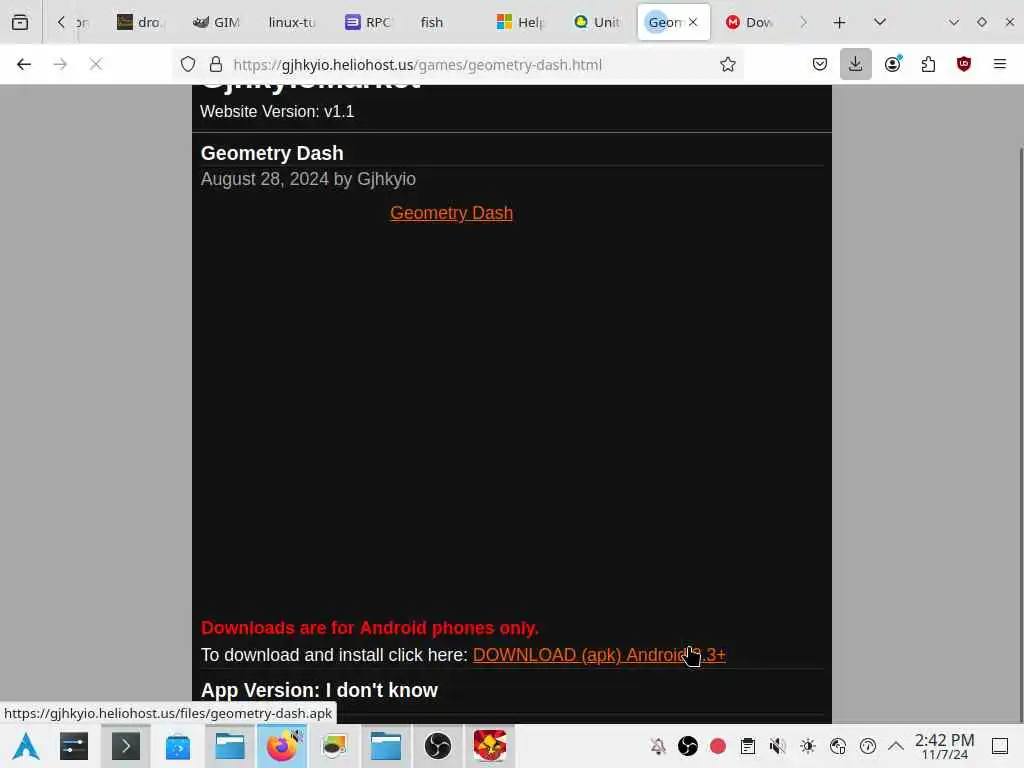
Task: Click the red recording indicator tray icon
Action: click(718, 746)
